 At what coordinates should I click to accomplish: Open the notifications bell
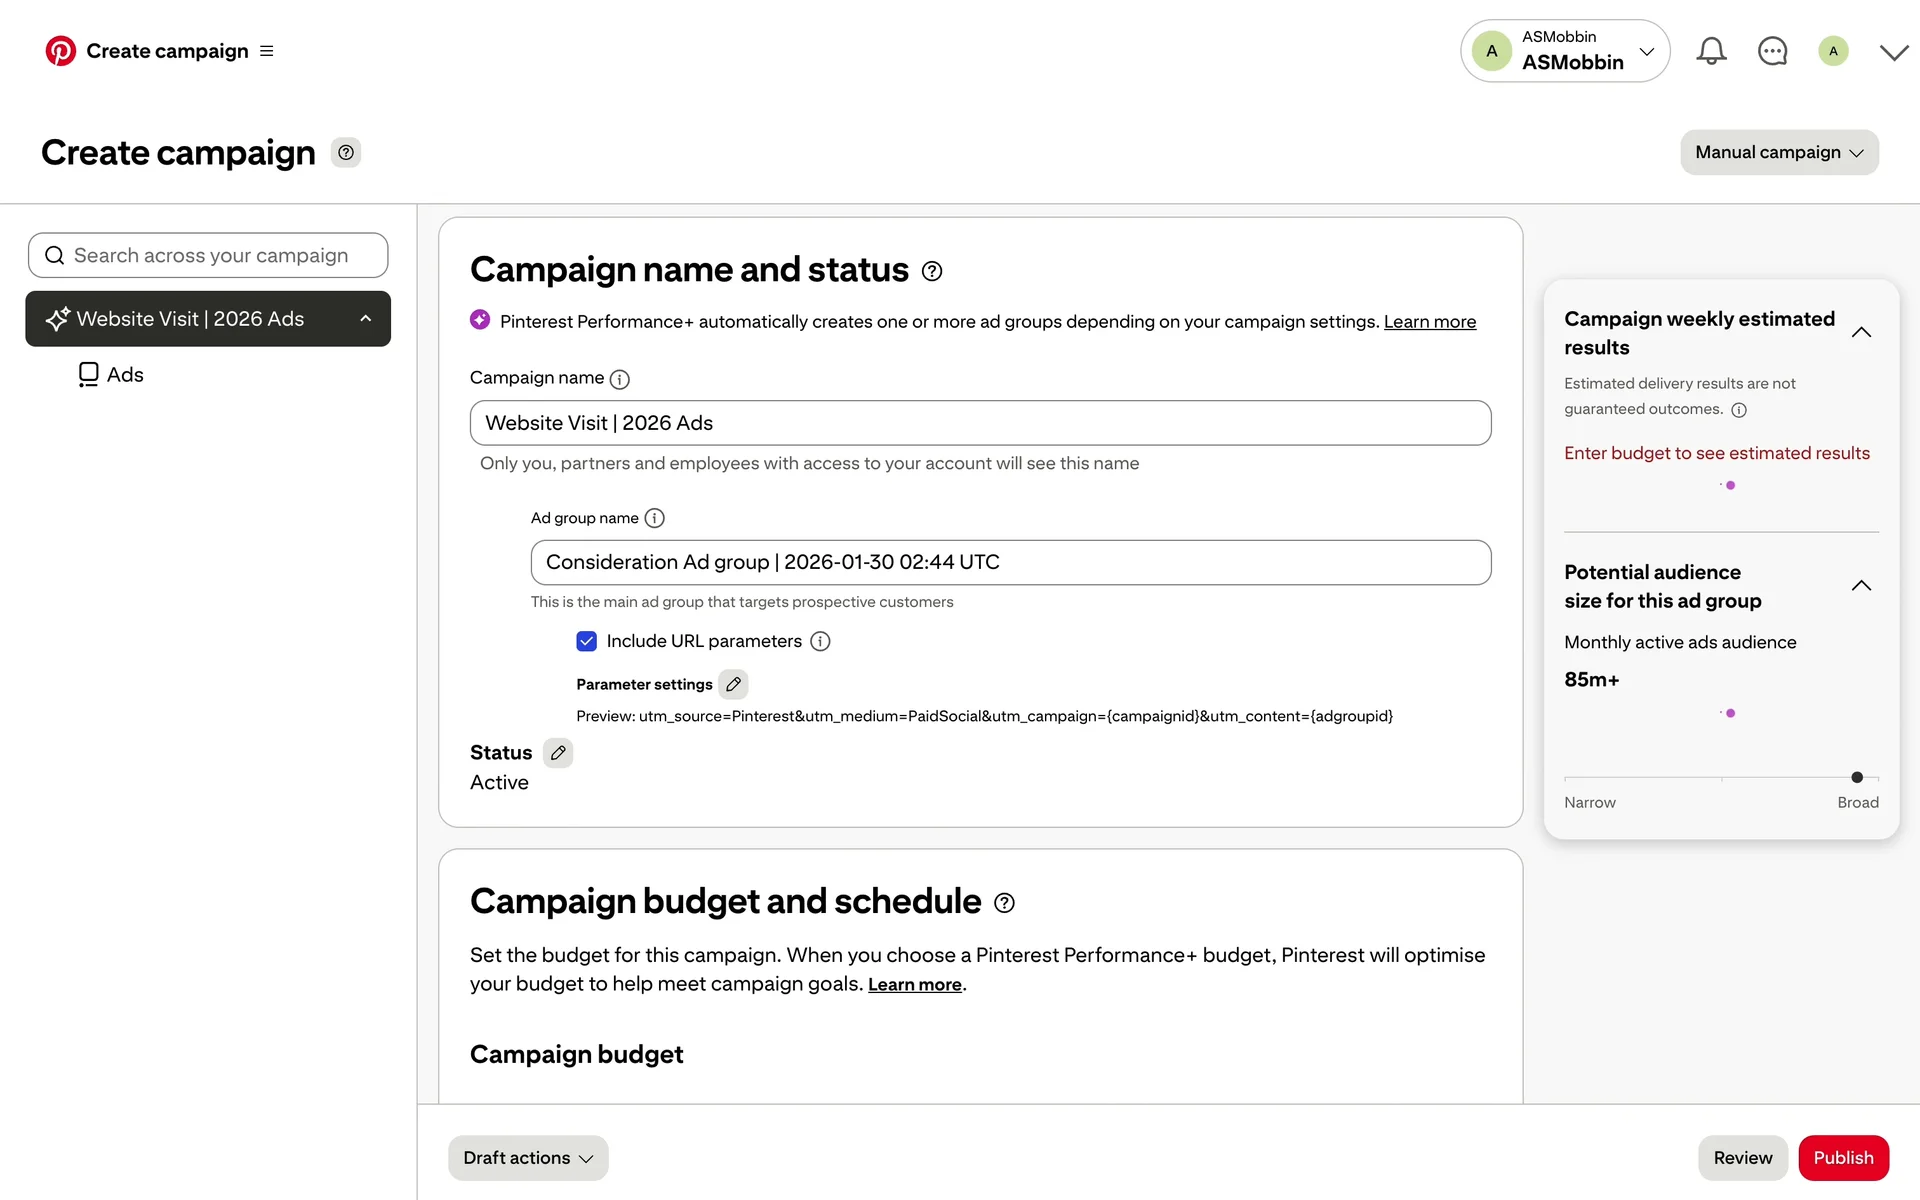[x=1711, y=51]
